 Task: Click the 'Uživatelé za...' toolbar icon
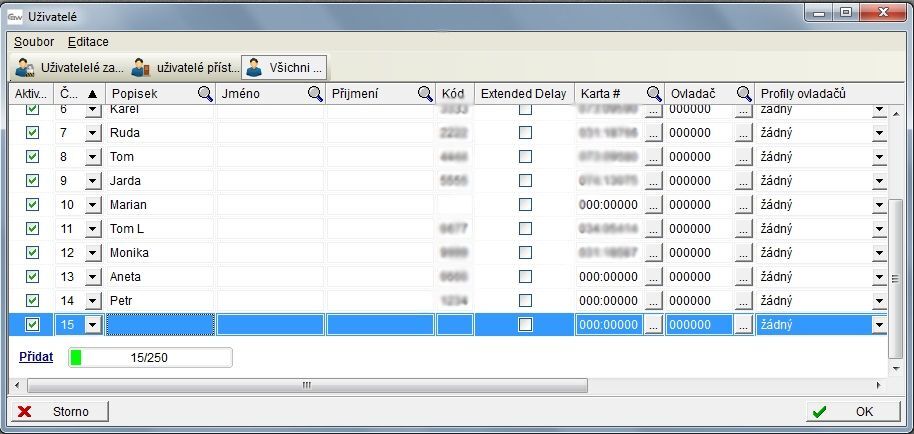click(x=68, y=68)
